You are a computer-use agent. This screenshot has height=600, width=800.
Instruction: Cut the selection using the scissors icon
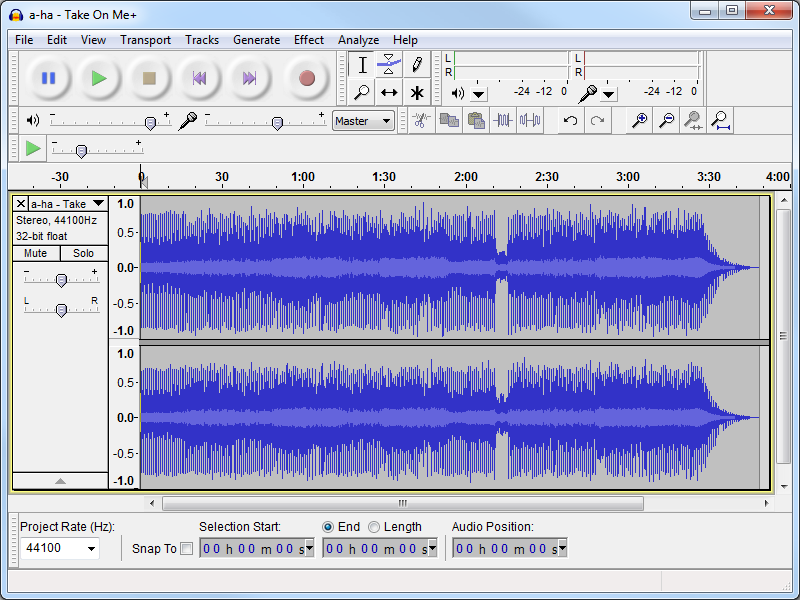pyautogui.click(x=420, y=120)
